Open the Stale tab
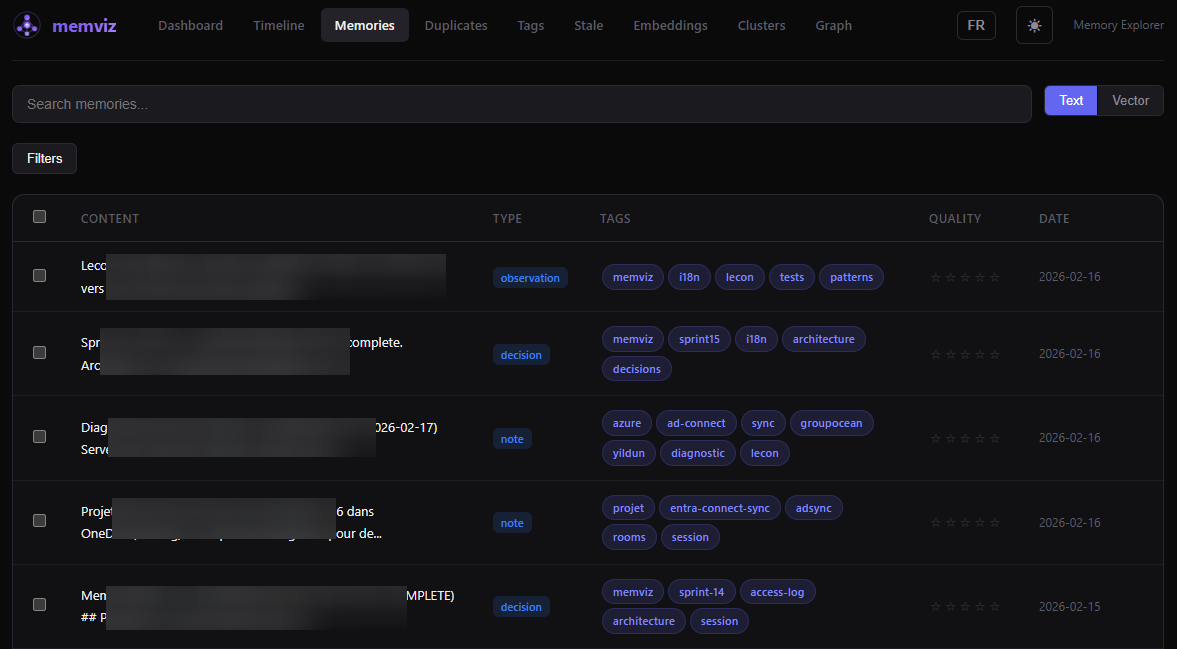The width and height of the screenshot is (1177, 649). pos(588,26)
